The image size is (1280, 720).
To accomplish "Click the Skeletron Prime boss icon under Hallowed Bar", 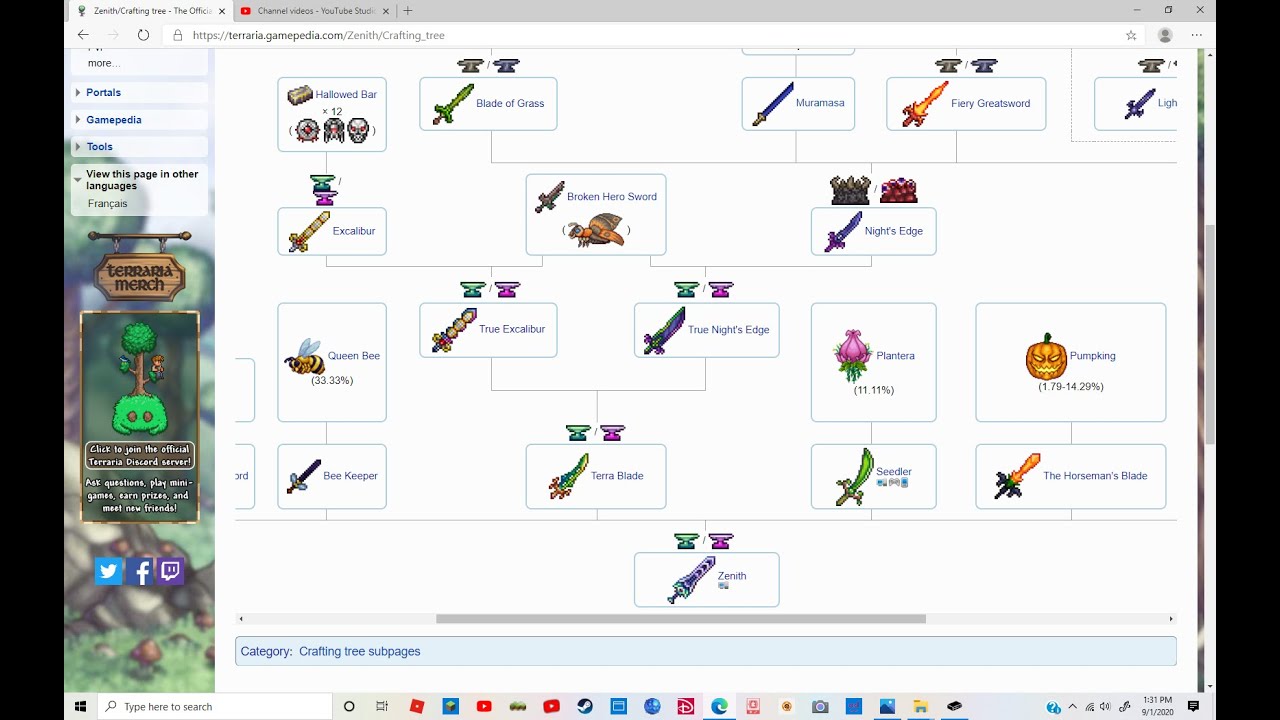I will click(x=358, y=130).
